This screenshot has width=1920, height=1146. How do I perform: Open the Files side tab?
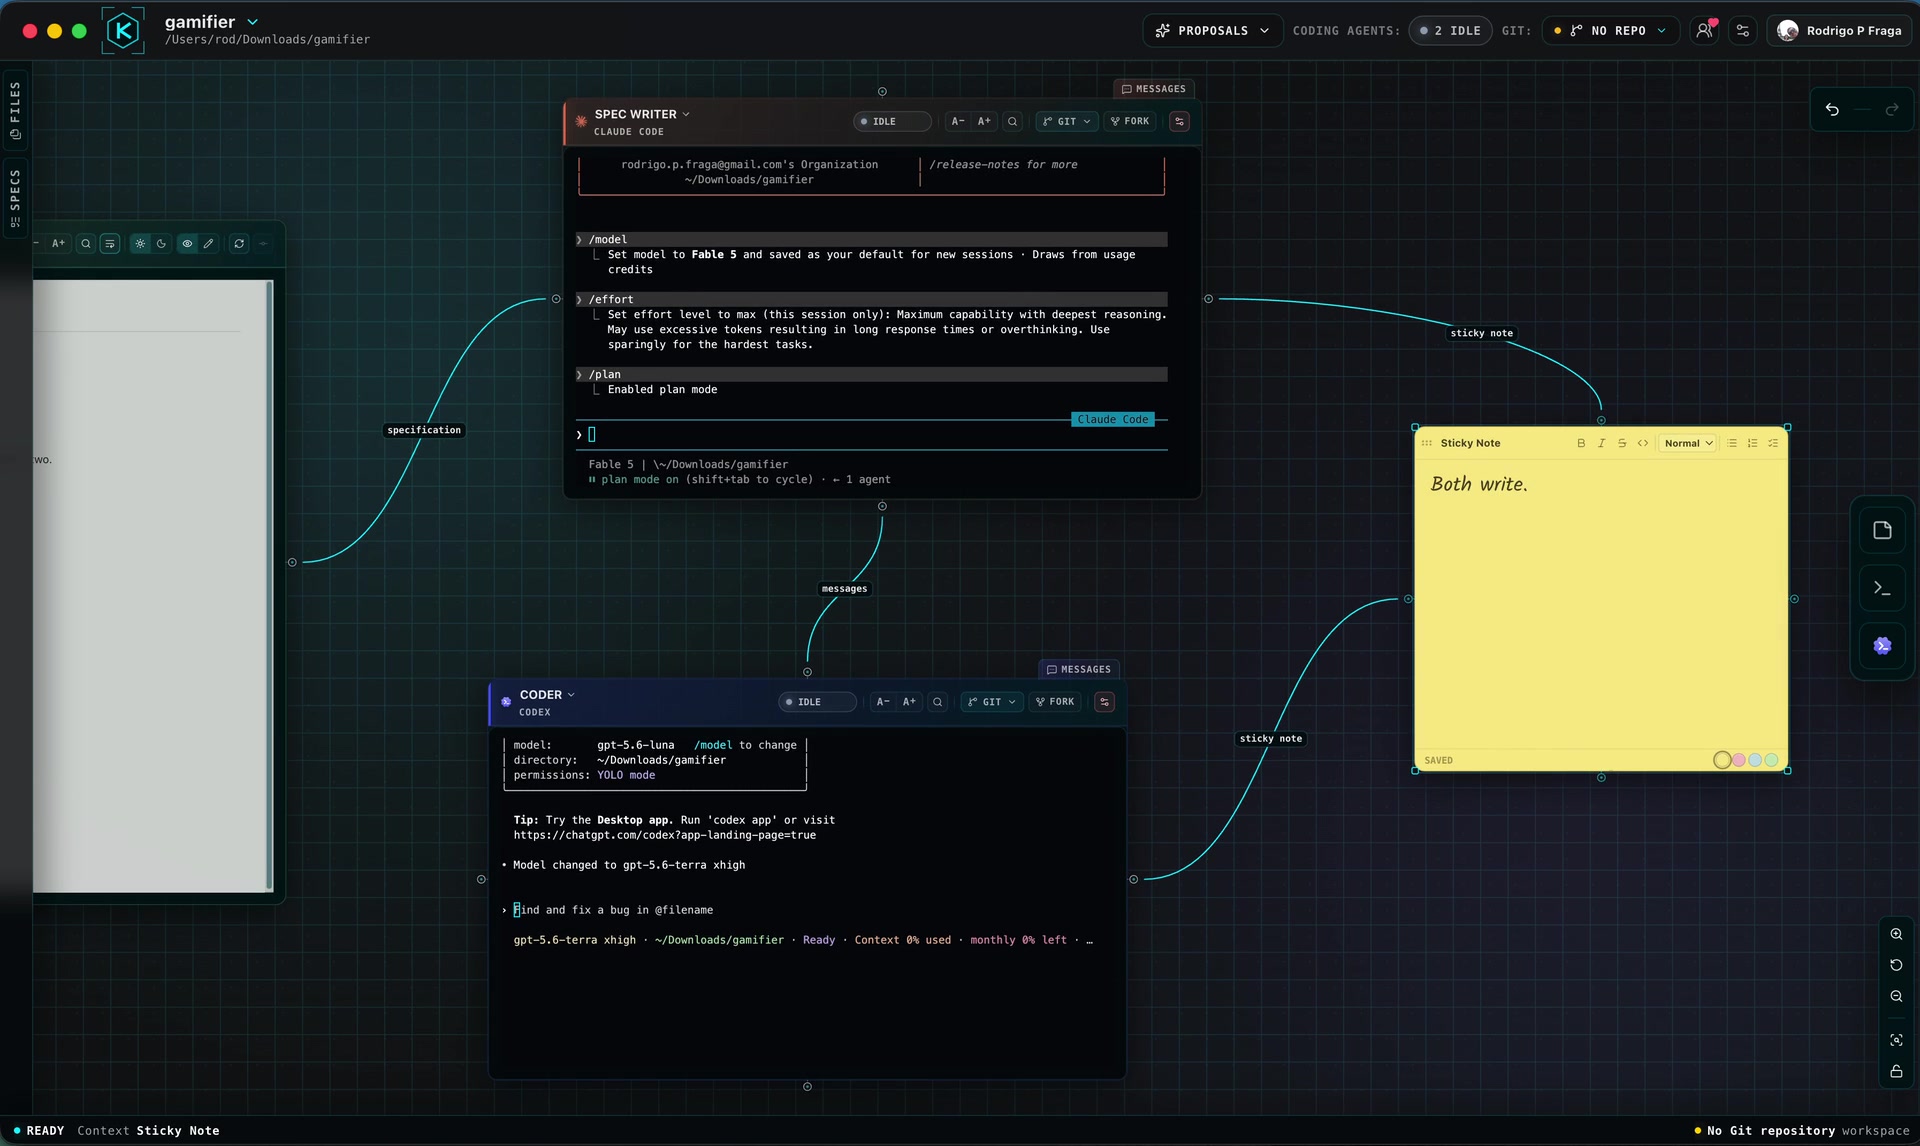click(15, 109)
